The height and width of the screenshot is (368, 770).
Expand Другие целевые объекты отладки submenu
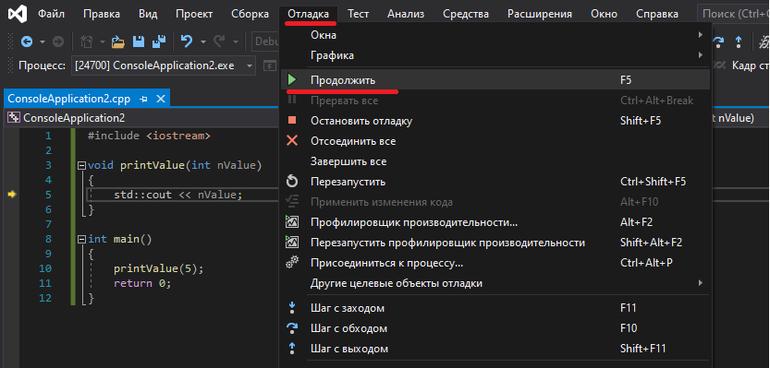point(495,283)
